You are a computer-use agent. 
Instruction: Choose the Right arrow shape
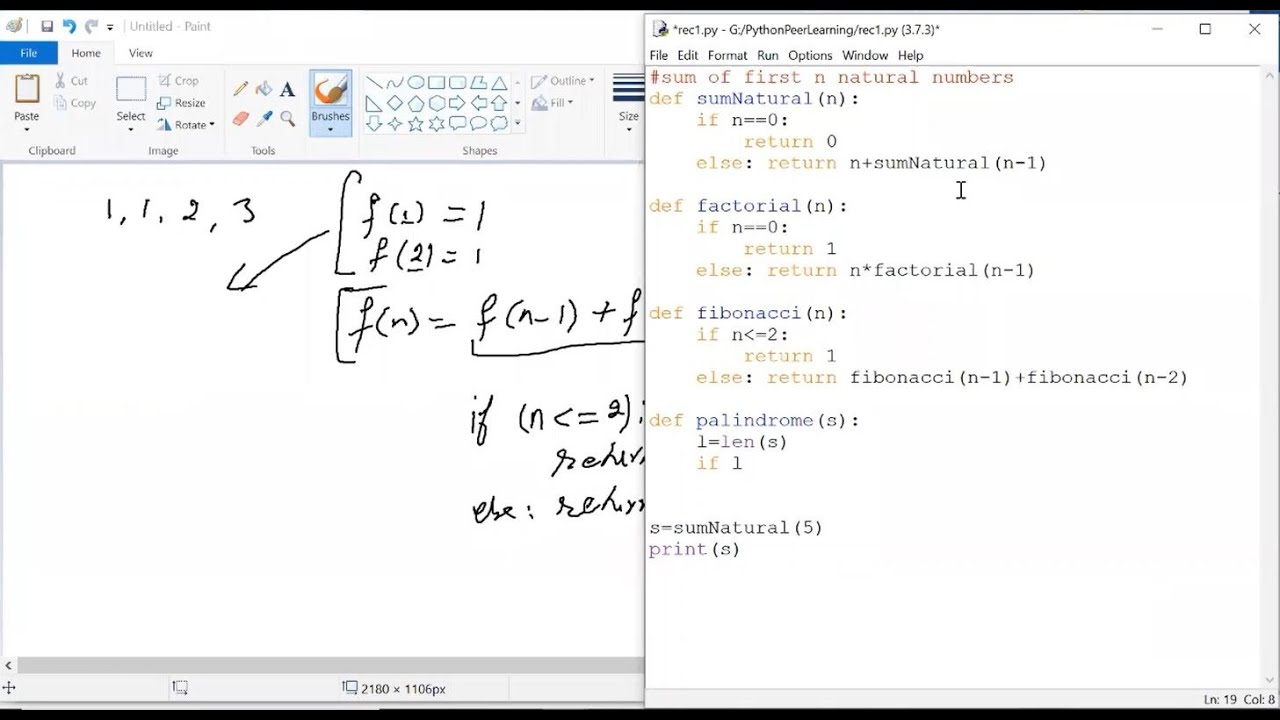[458, 103]
